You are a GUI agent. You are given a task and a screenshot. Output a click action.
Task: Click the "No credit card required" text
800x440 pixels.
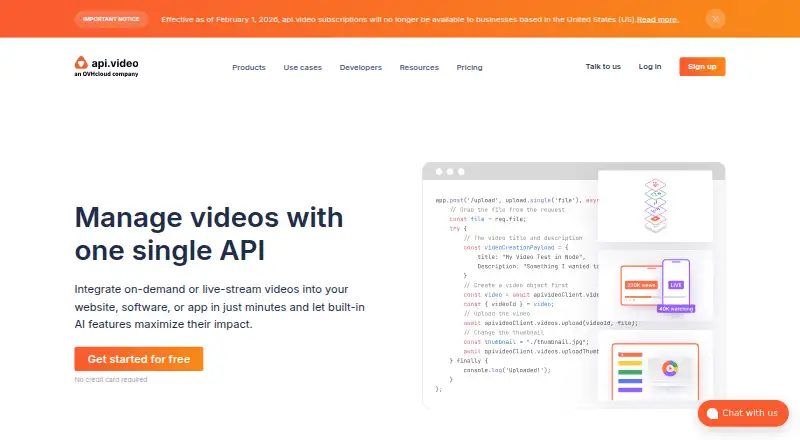111,379
